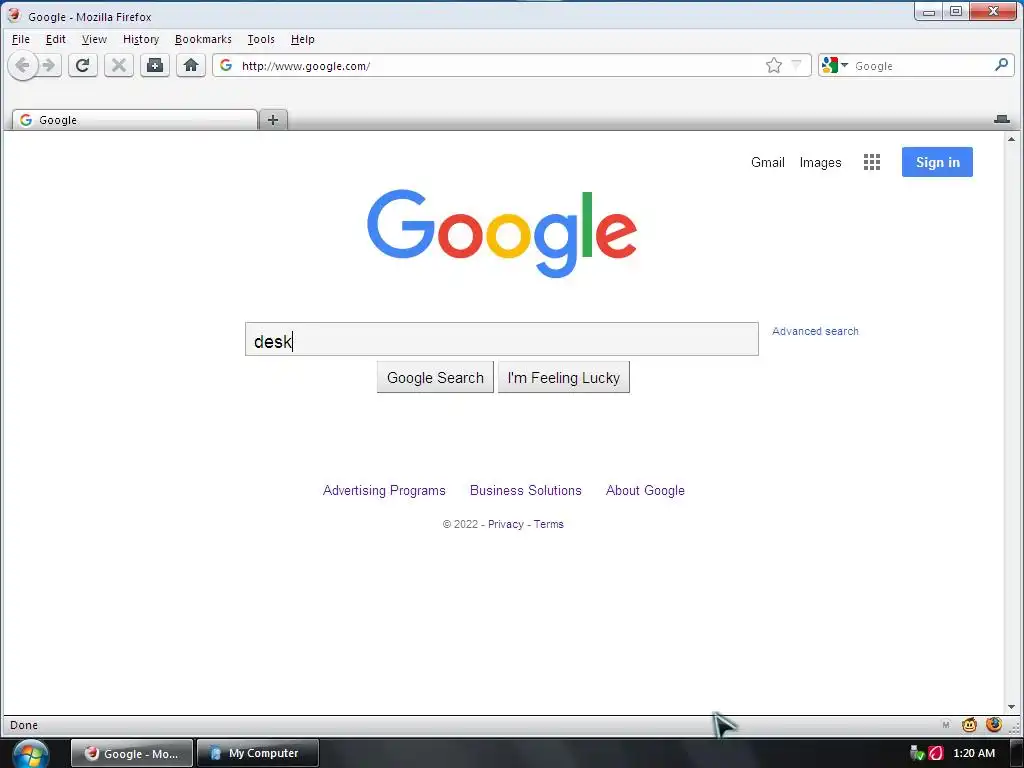Click the Google - Mozilla Firefox taskbar button
The width and height of the screenshot is (1024, 768).
pos(132,753)
